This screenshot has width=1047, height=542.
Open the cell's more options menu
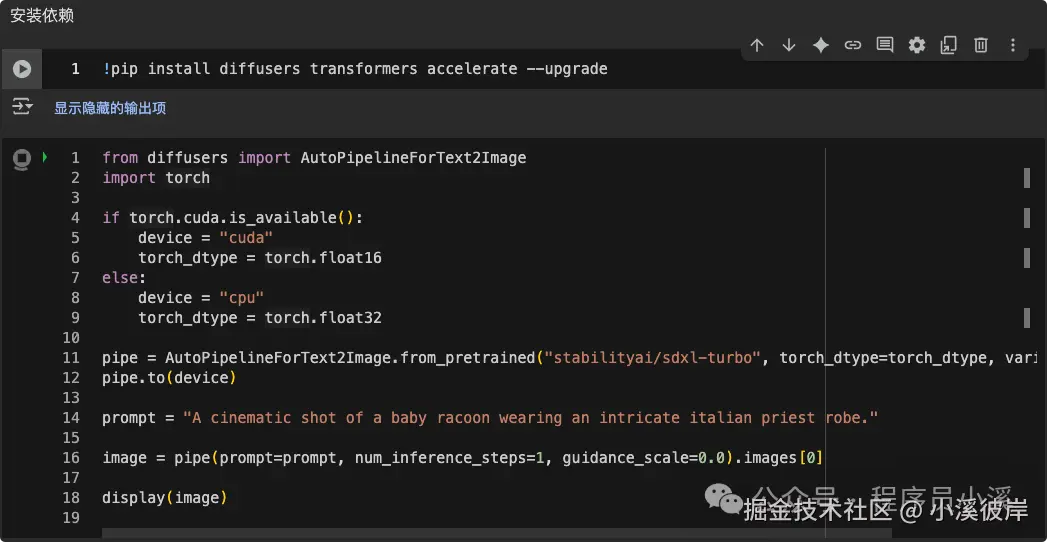click(1013, 45)
